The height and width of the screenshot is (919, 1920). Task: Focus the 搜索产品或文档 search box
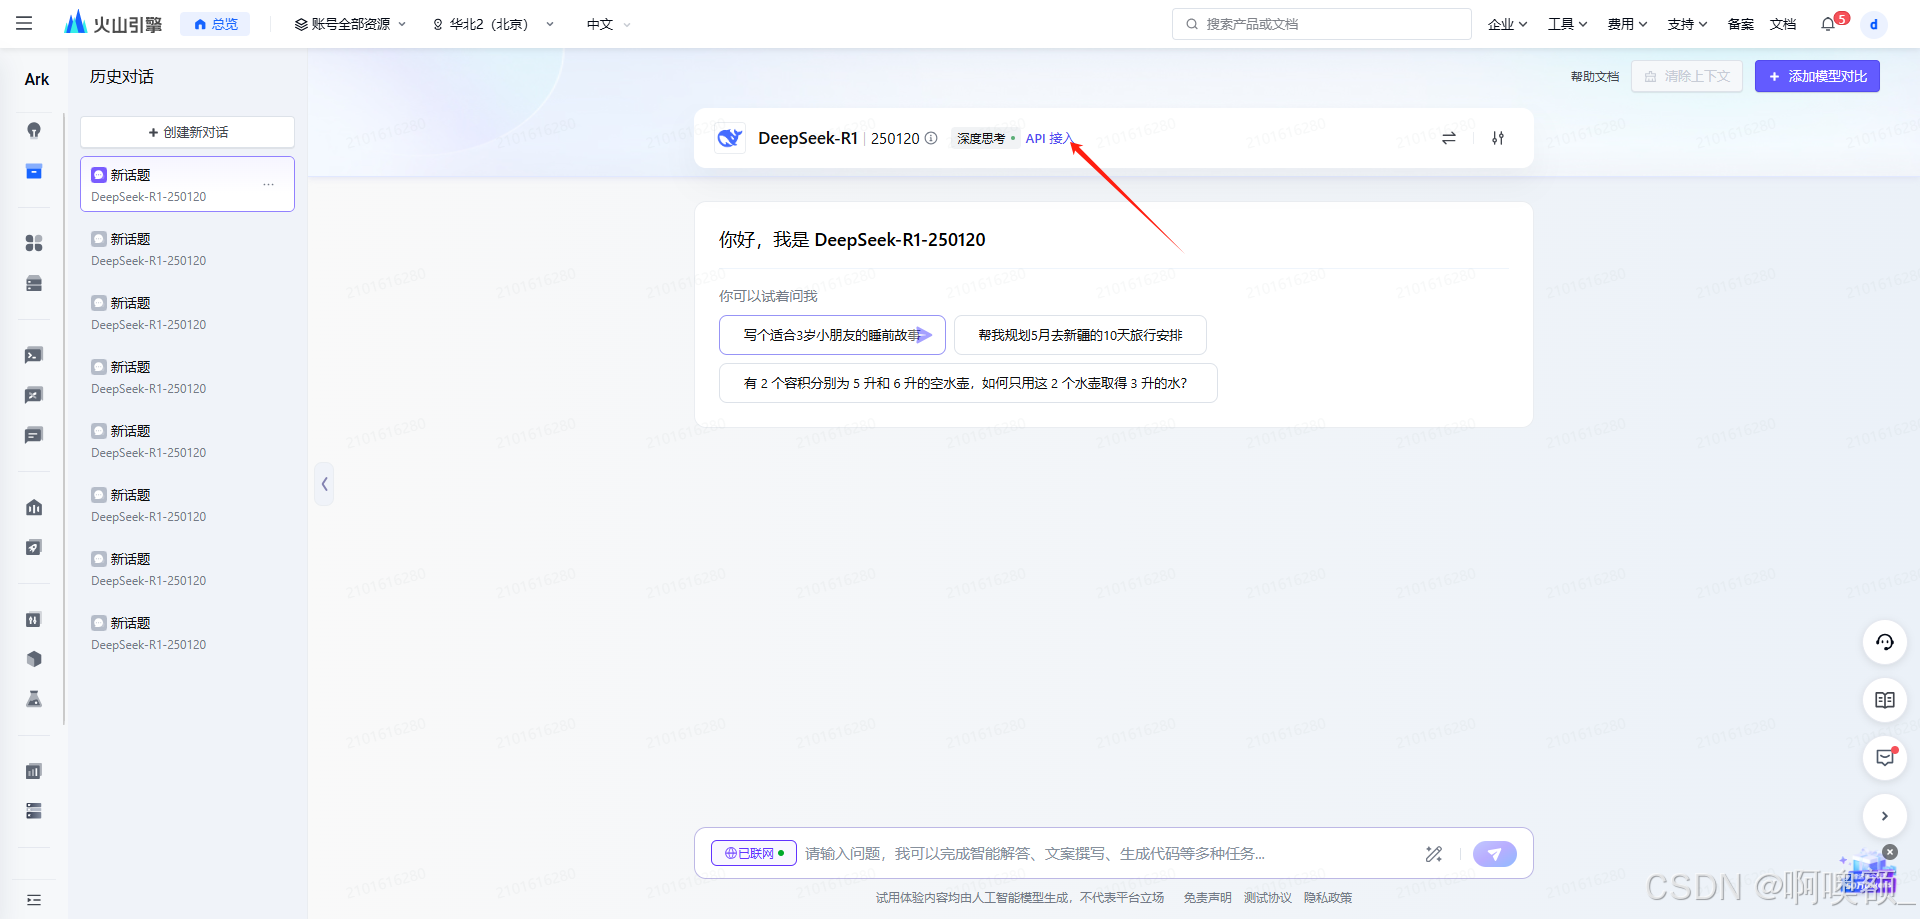[1322, 24]
